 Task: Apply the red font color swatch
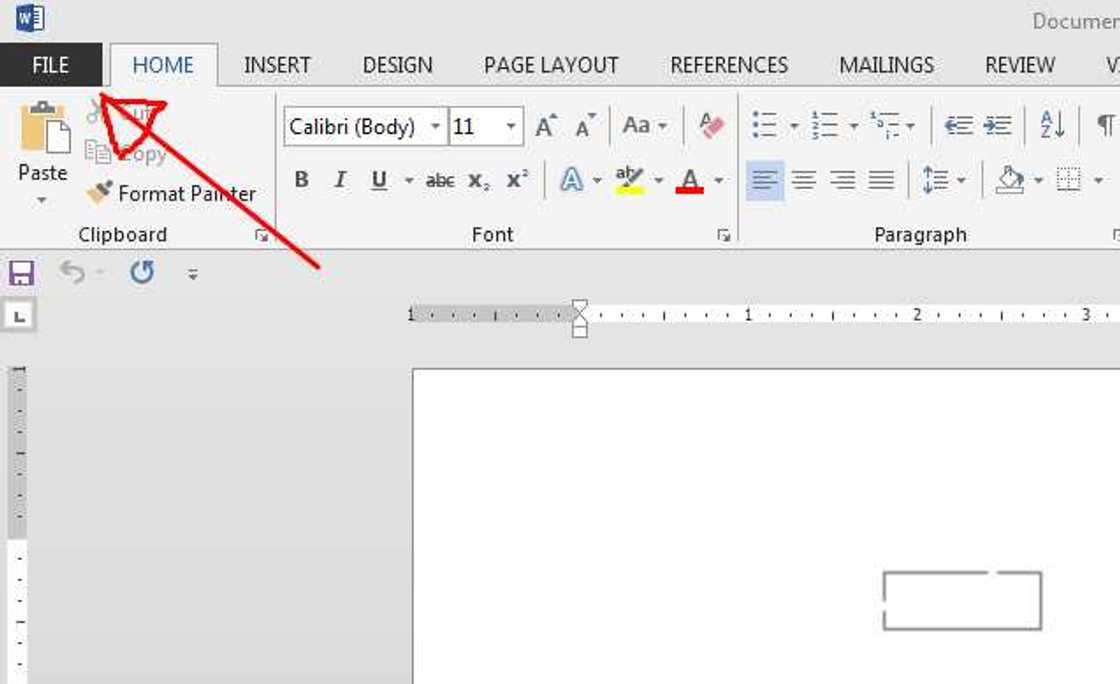coord(690,180)
